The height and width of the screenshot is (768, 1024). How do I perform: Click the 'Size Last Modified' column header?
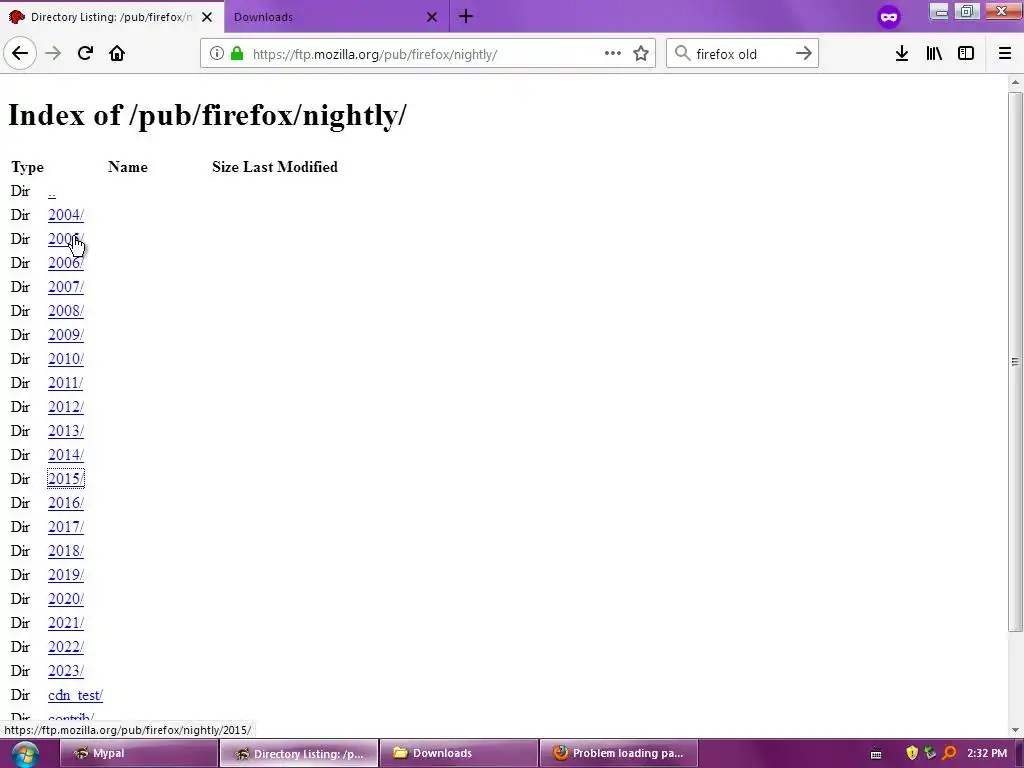275,167
